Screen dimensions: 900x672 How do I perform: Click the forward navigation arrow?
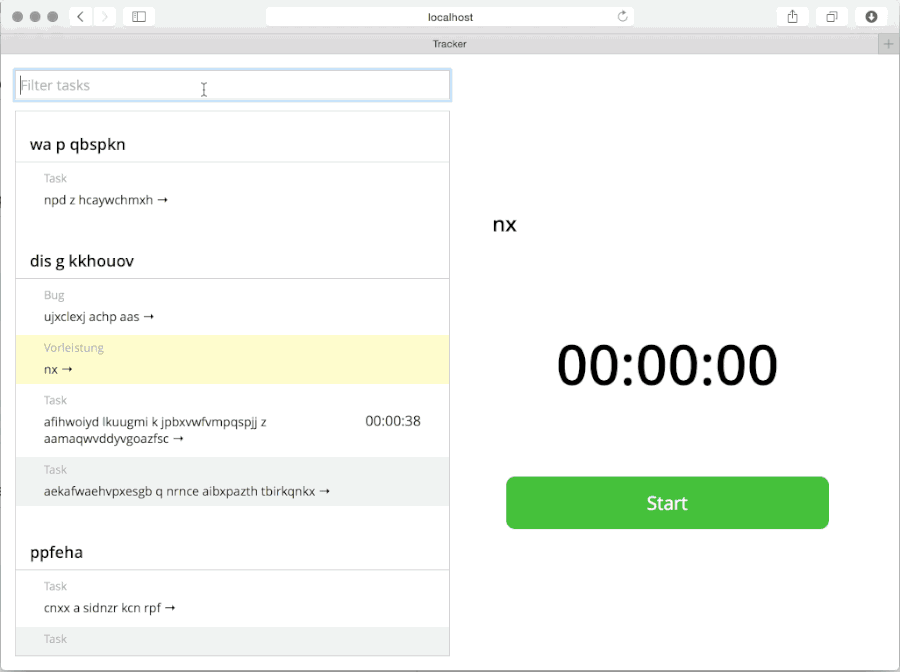(103, 16)
